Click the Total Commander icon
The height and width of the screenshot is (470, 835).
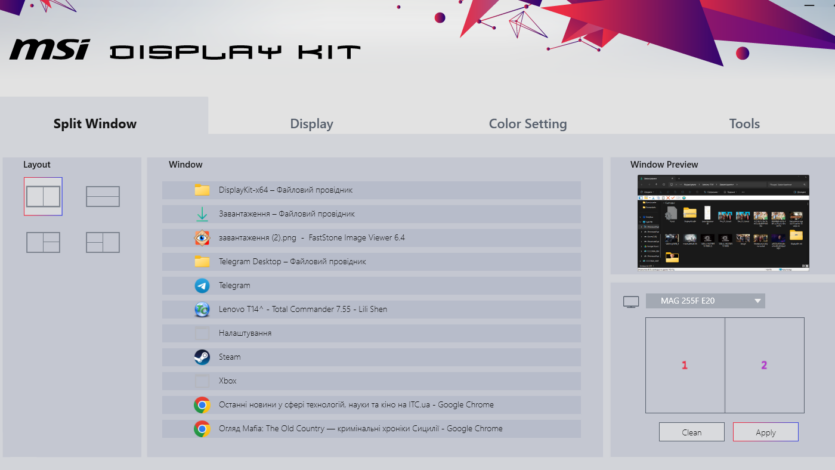(x=202, y=309)
